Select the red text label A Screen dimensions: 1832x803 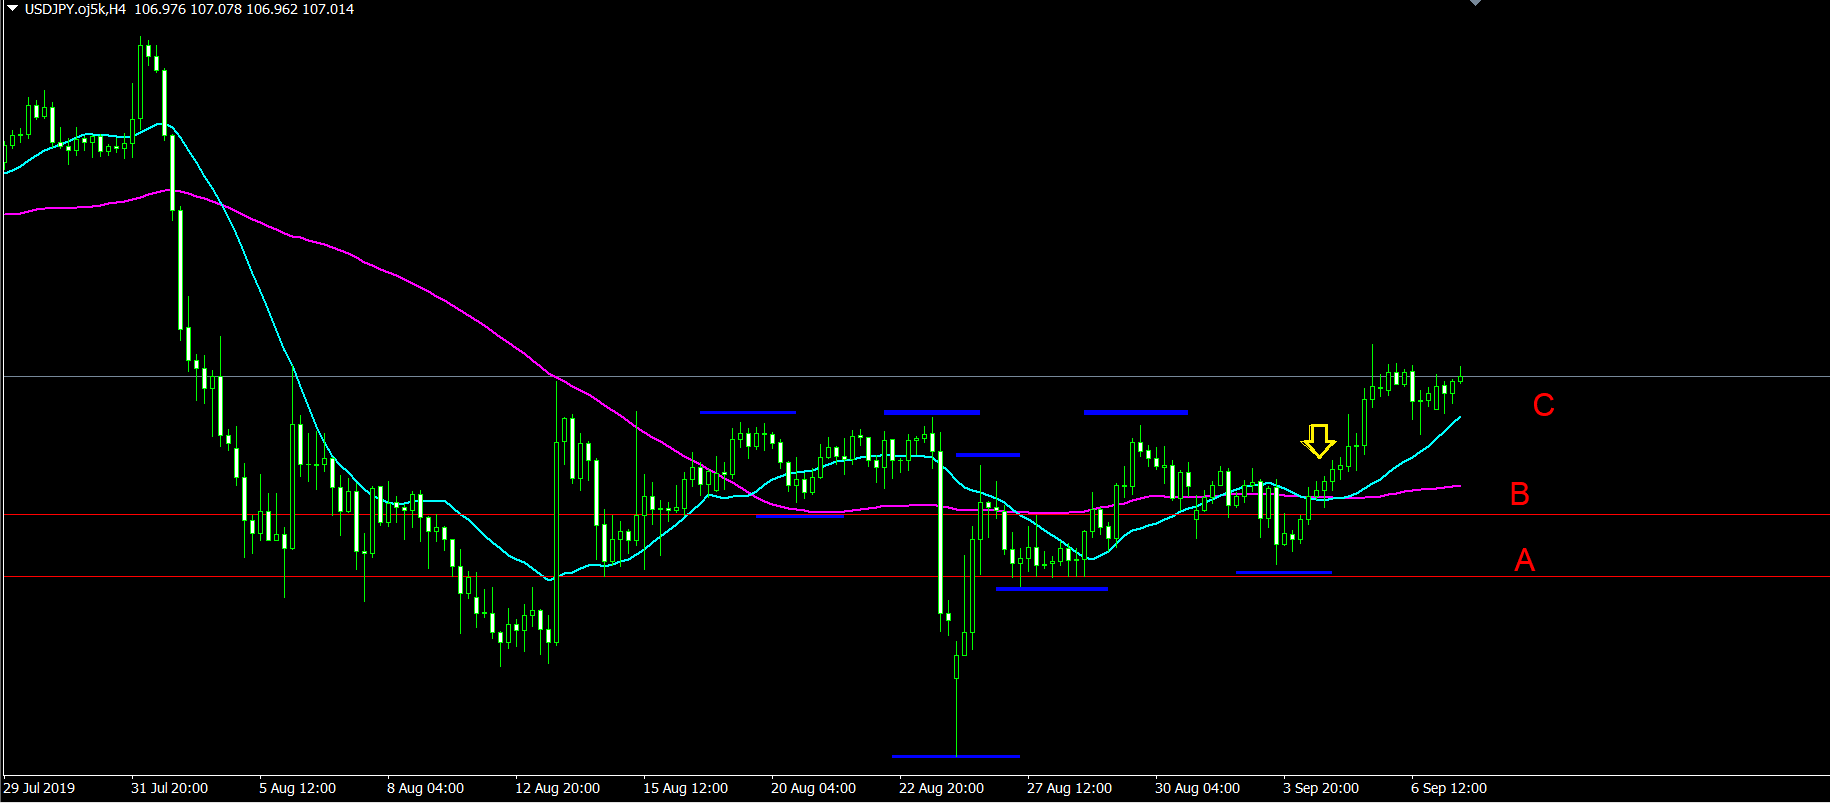1524,560
